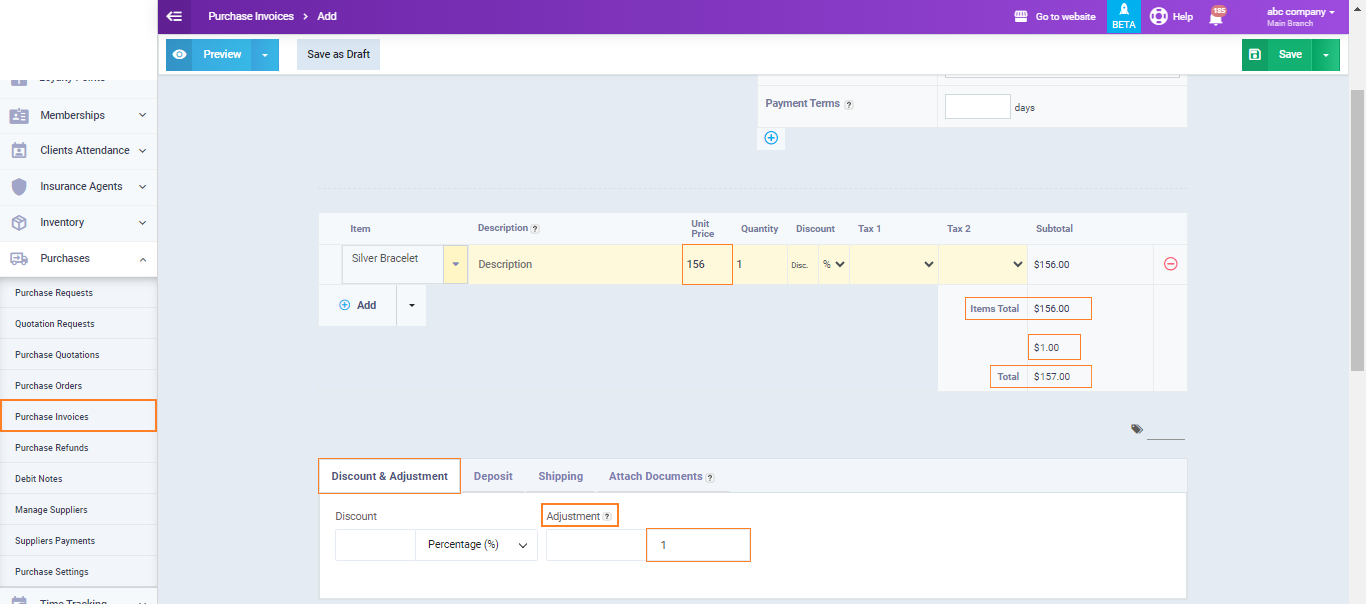This screenshot has width=1366, height=604.
Task: Click the blue plus below Payment Terms
Action: 771,138
